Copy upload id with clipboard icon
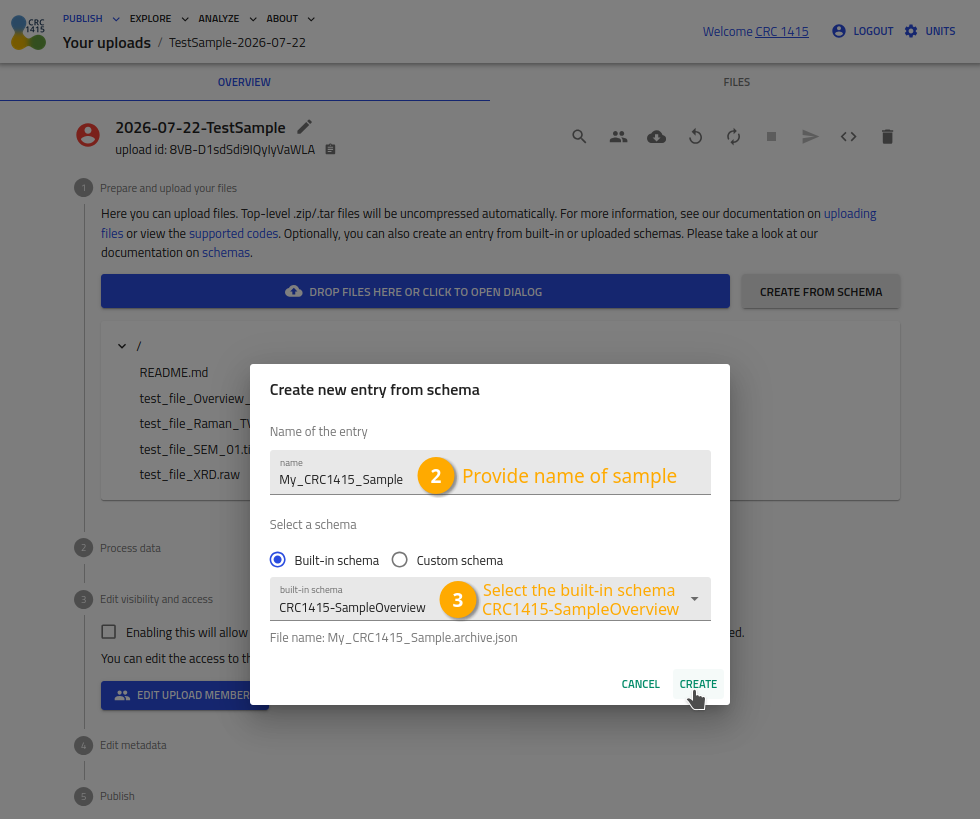 (x=331, y=149)
